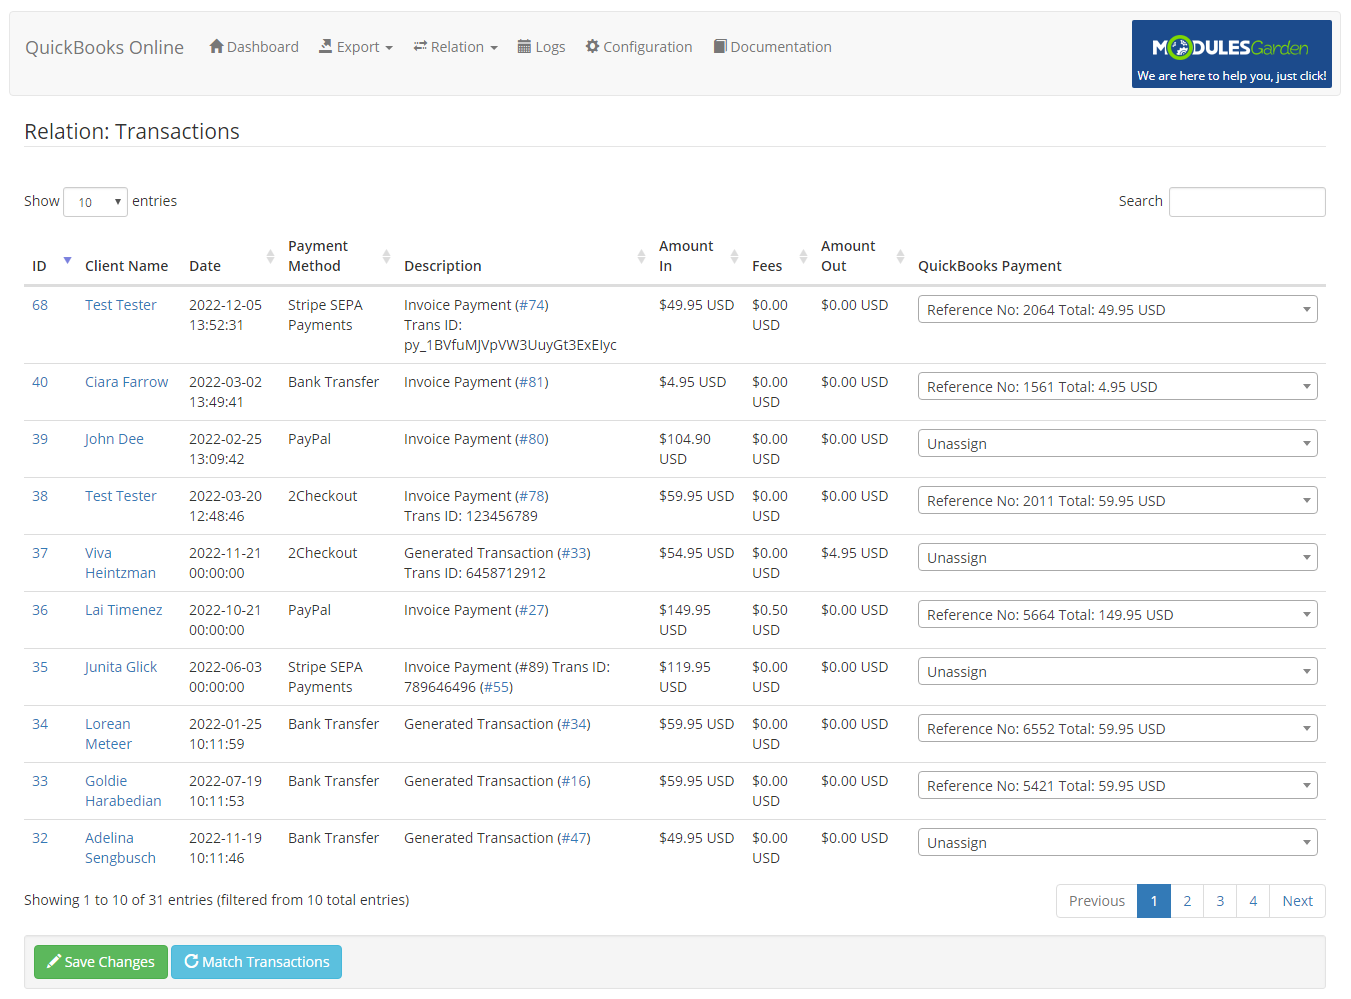Open generated transaction #47 link
This screenshot has width=1351, height=999.
[574, 838]
